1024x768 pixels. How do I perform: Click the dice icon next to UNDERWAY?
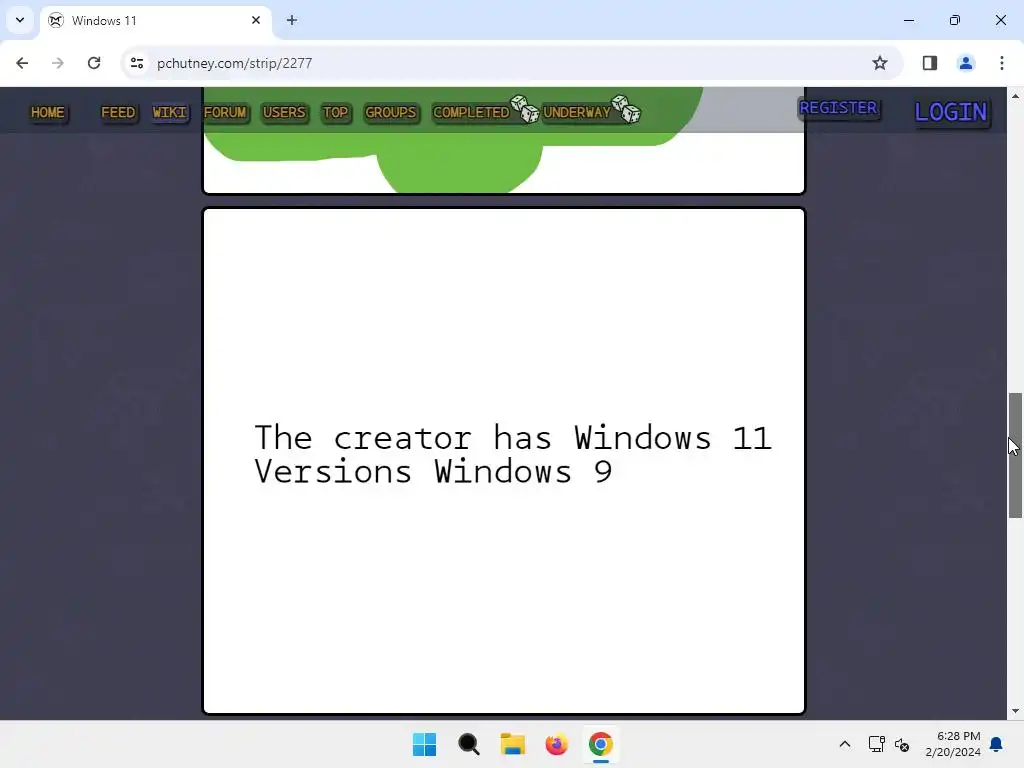[x=626, y=109]
